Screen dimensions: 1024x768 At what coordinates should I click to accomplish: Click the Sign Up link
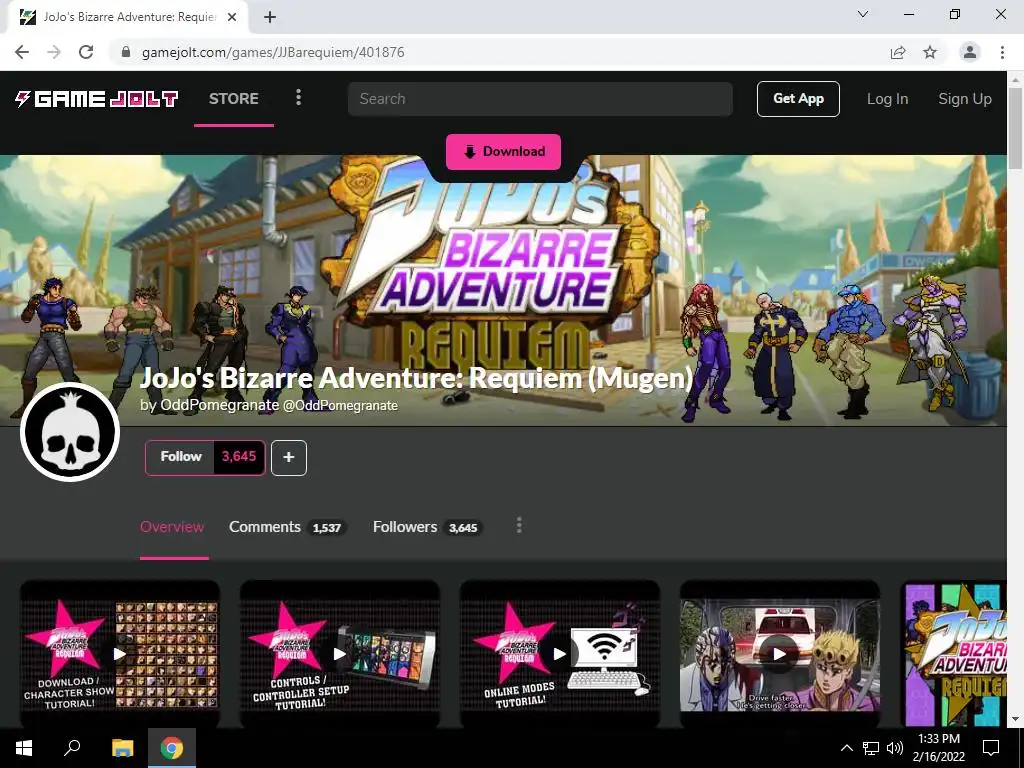[965, 99]
